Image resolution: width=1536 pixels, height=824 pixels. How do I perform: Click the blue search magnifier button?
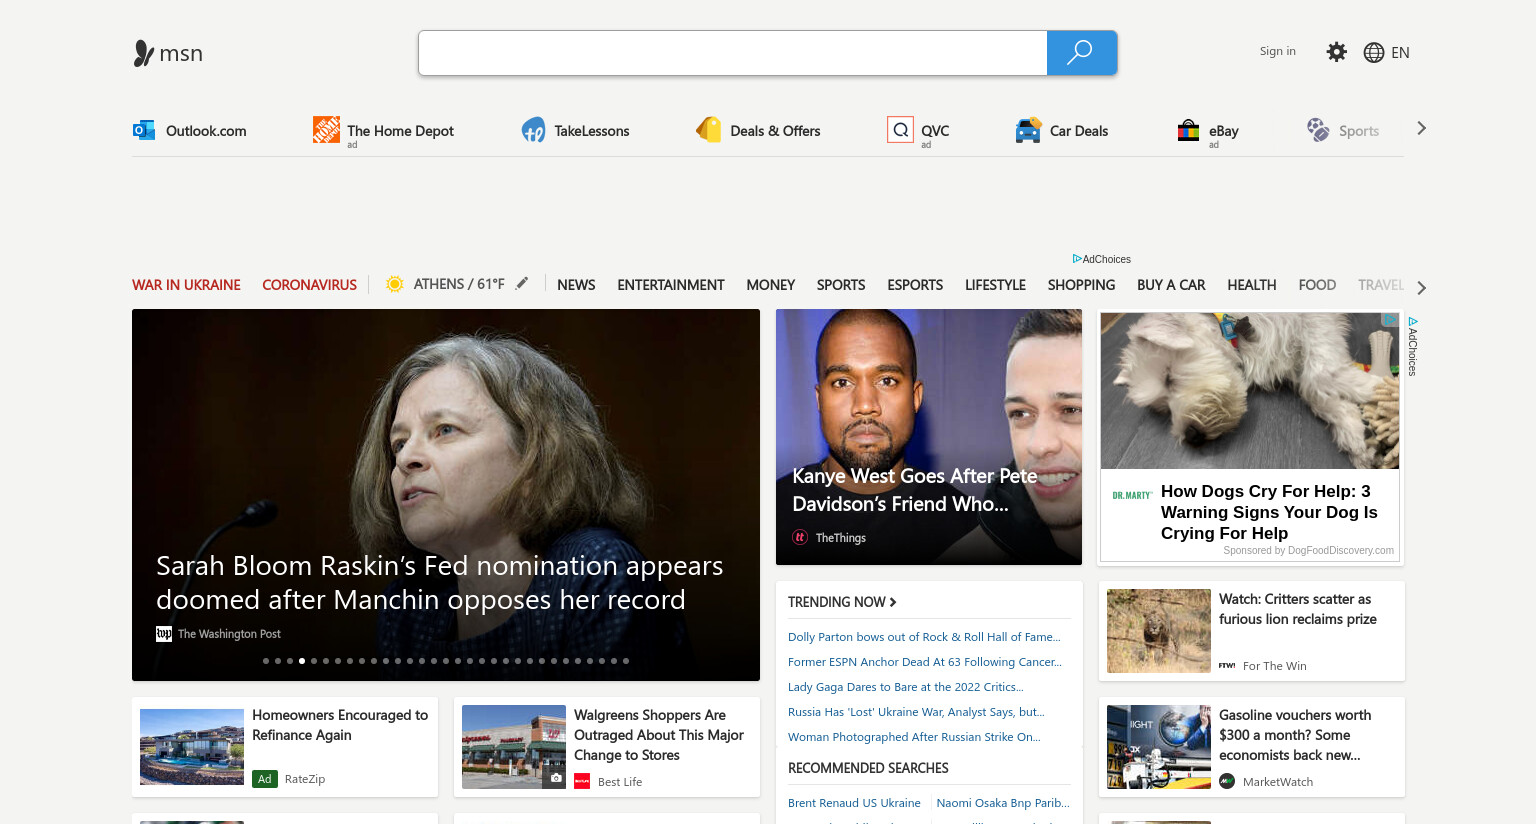(x=1081, y=53)
